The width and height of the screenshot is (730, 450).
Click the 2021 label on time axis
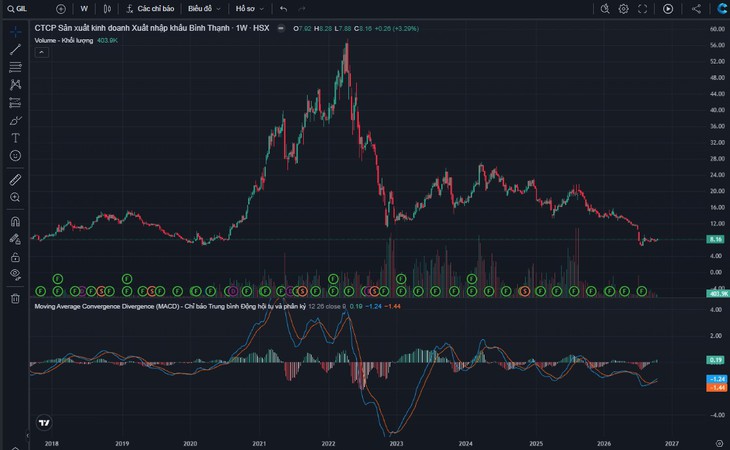259,443
